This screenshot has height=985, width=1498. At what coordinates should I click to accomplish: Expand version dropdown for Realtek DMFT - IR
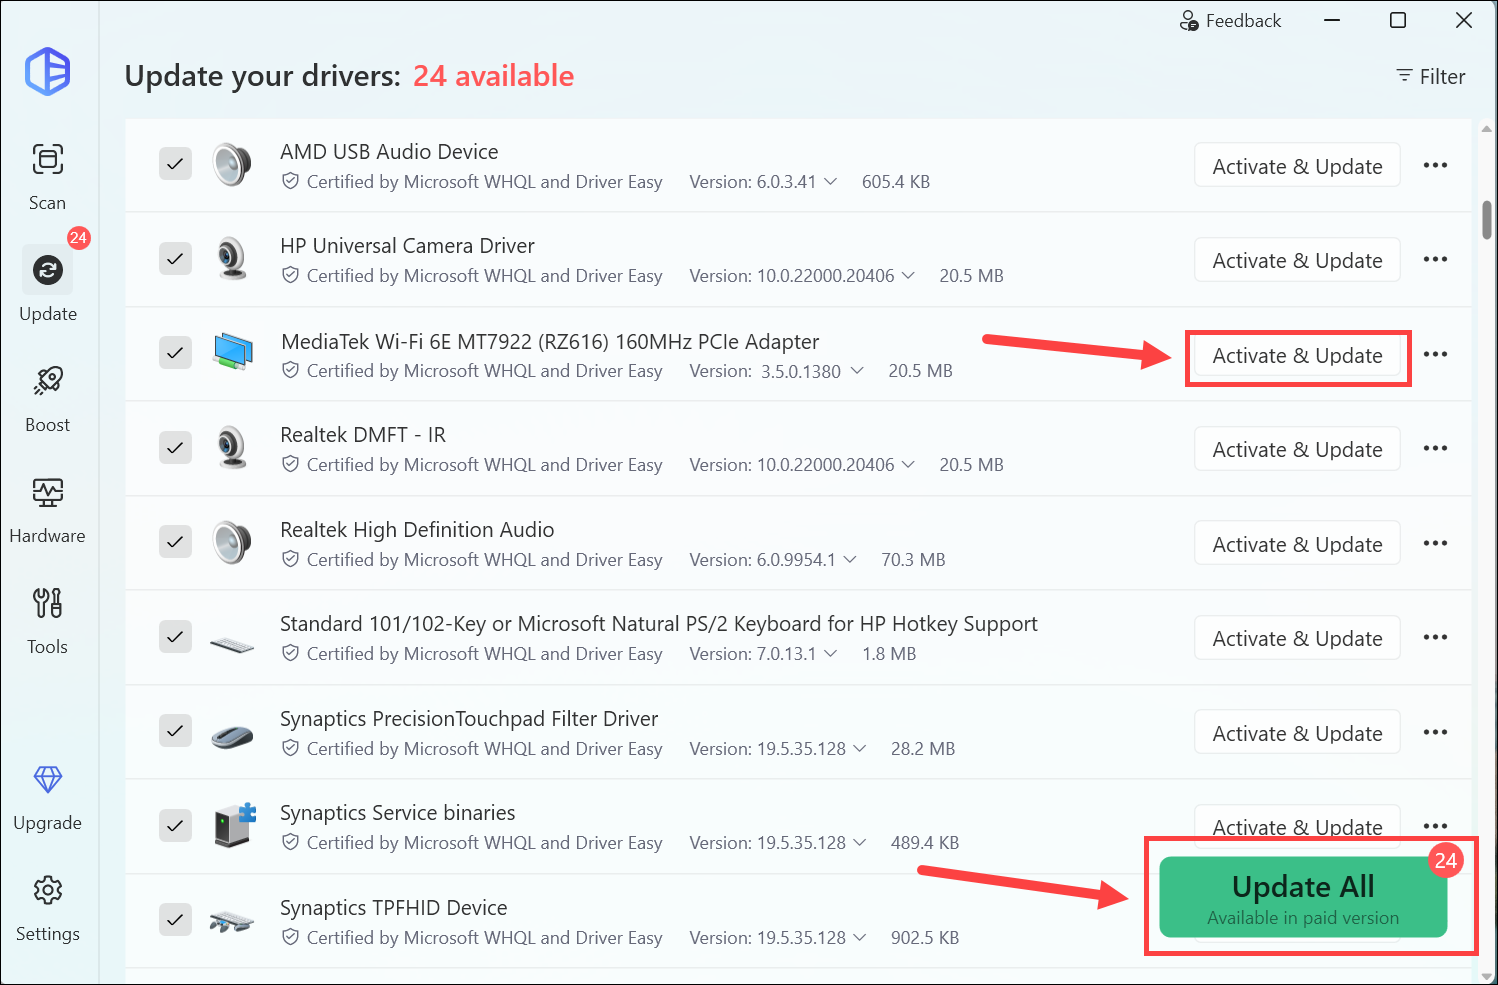(908, 464)
